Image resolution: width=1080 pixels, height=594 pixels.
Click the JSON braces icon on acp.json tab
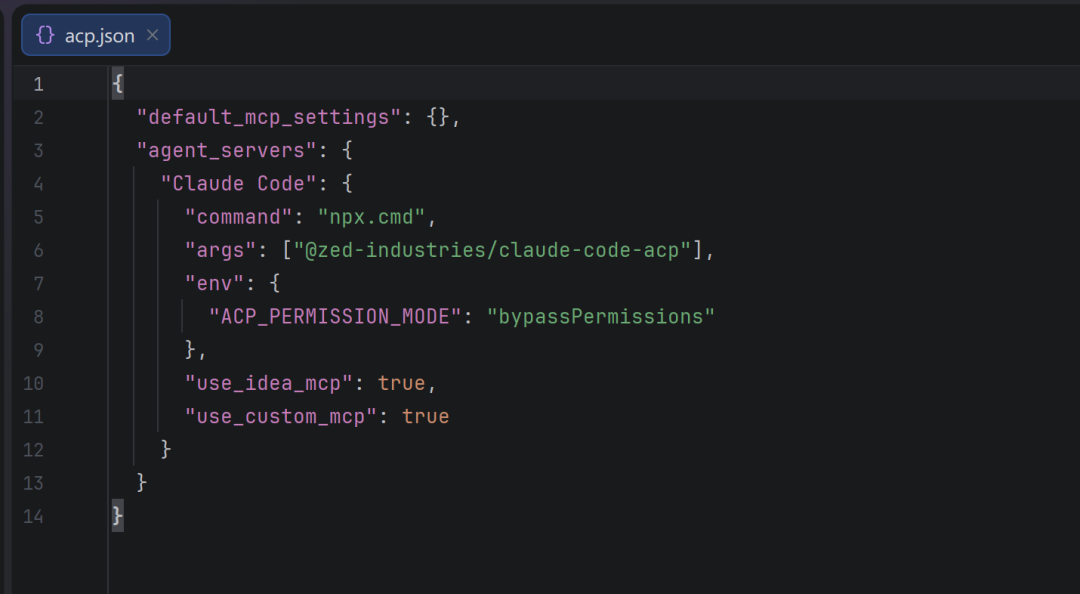(x=45, y=35)
